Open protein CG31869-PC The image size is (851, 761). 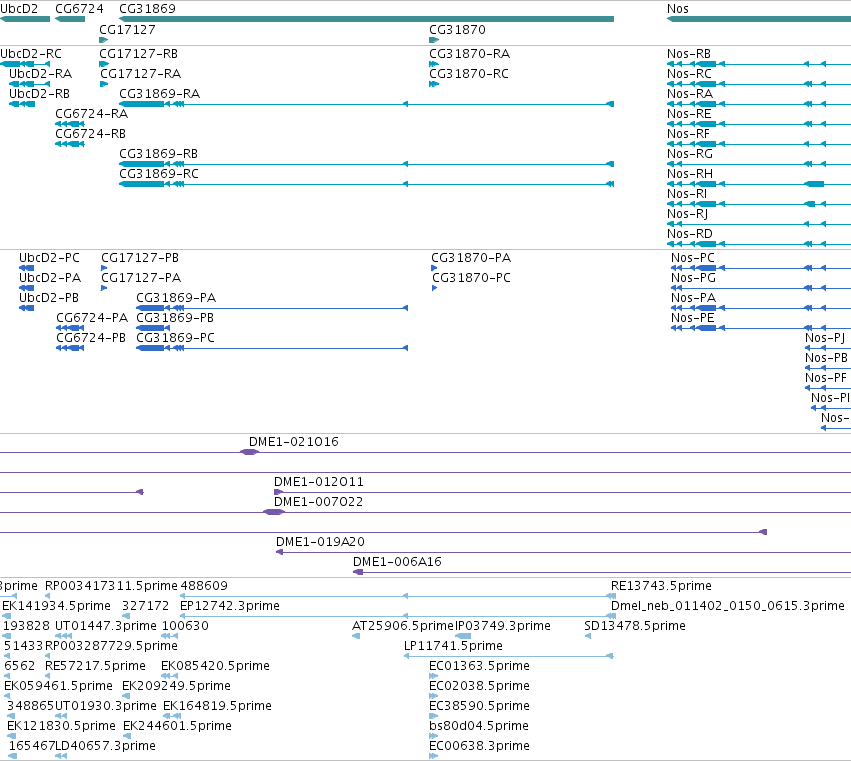click(175, 338)
